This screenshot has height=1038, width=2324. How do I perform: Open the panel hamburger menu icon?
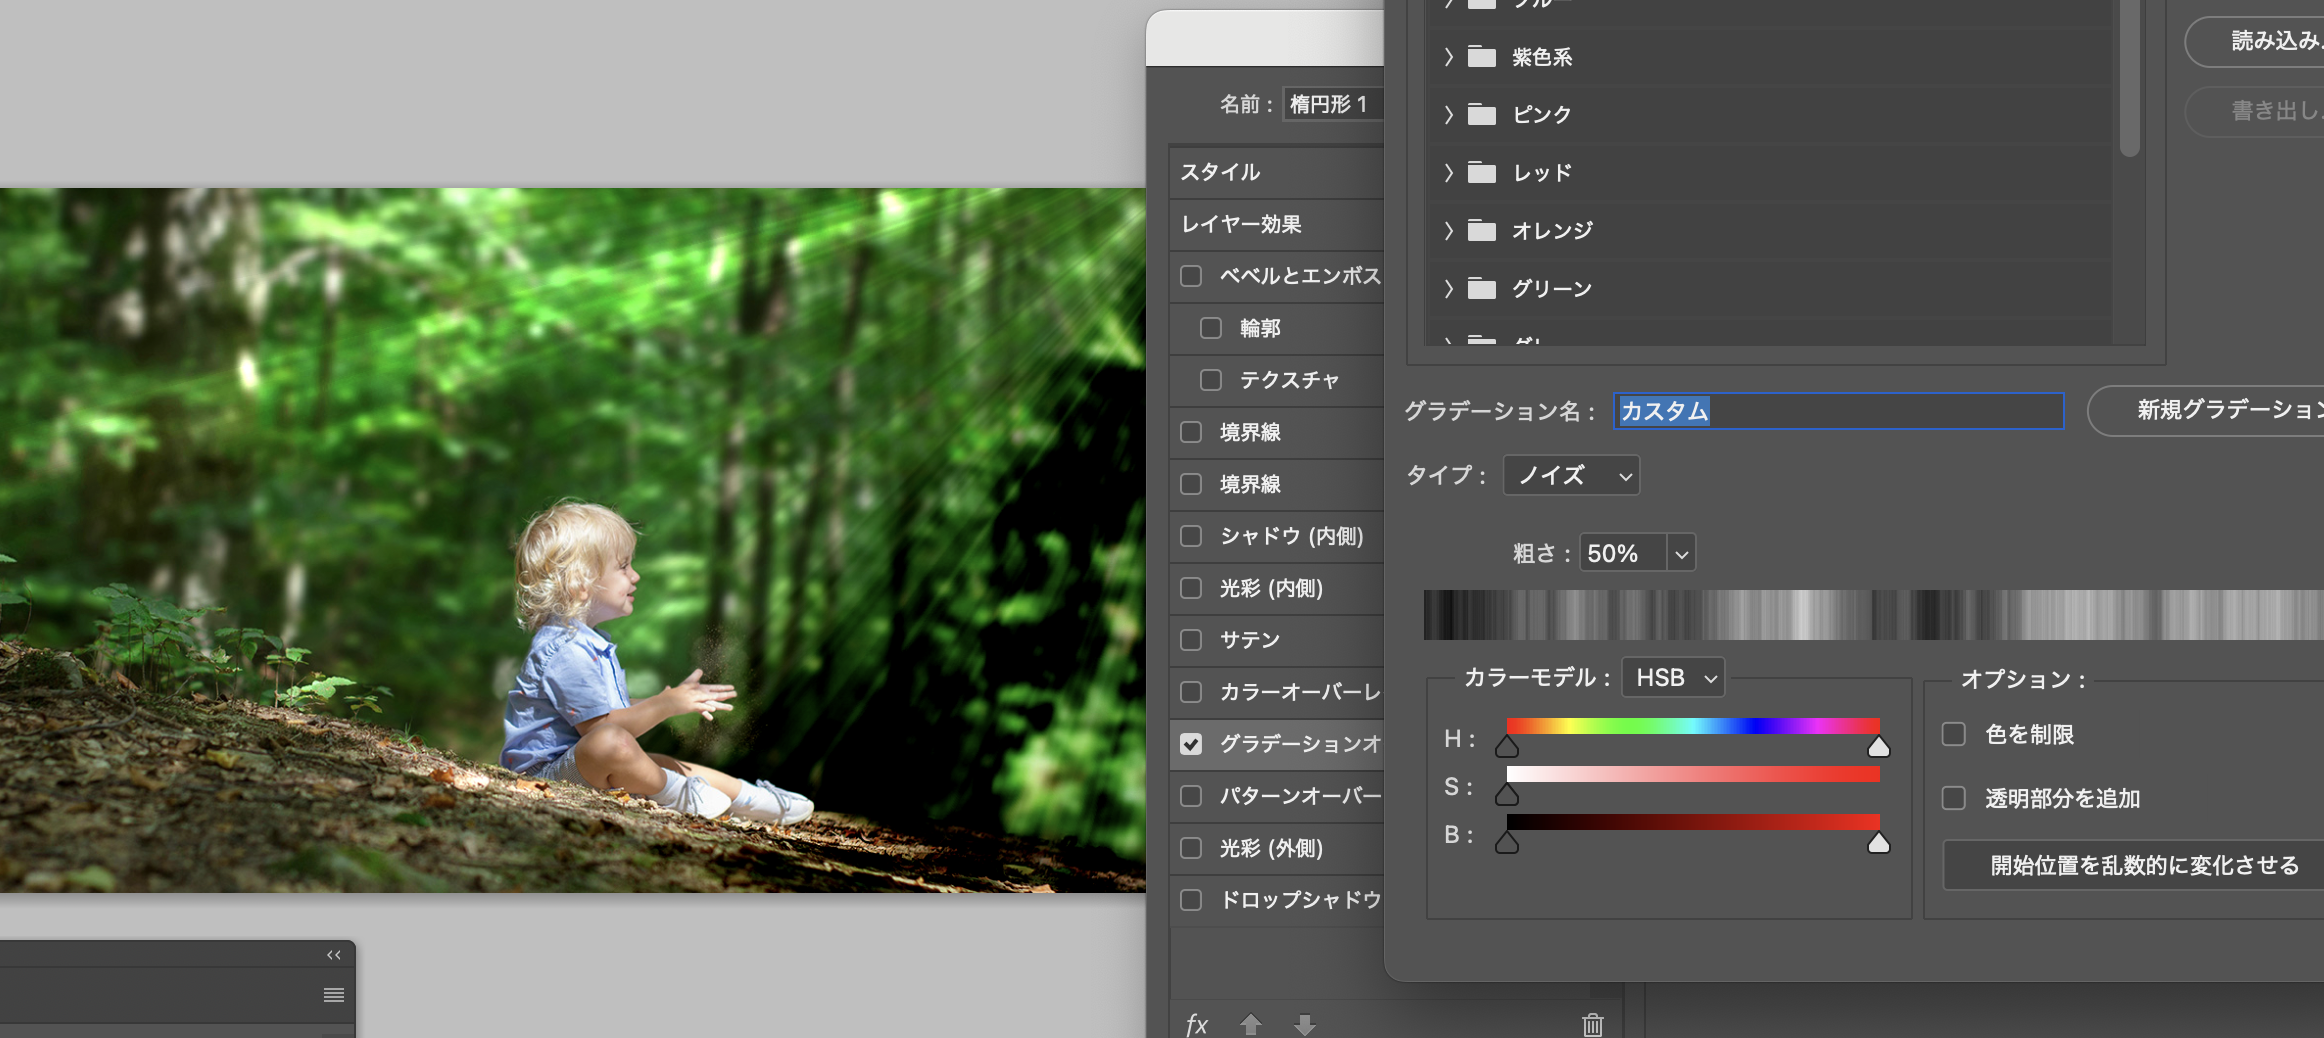point(334,995)
